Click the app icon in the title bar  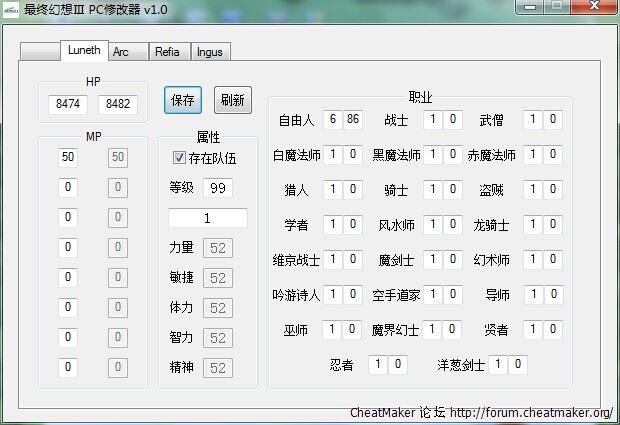tap(12, 9)
